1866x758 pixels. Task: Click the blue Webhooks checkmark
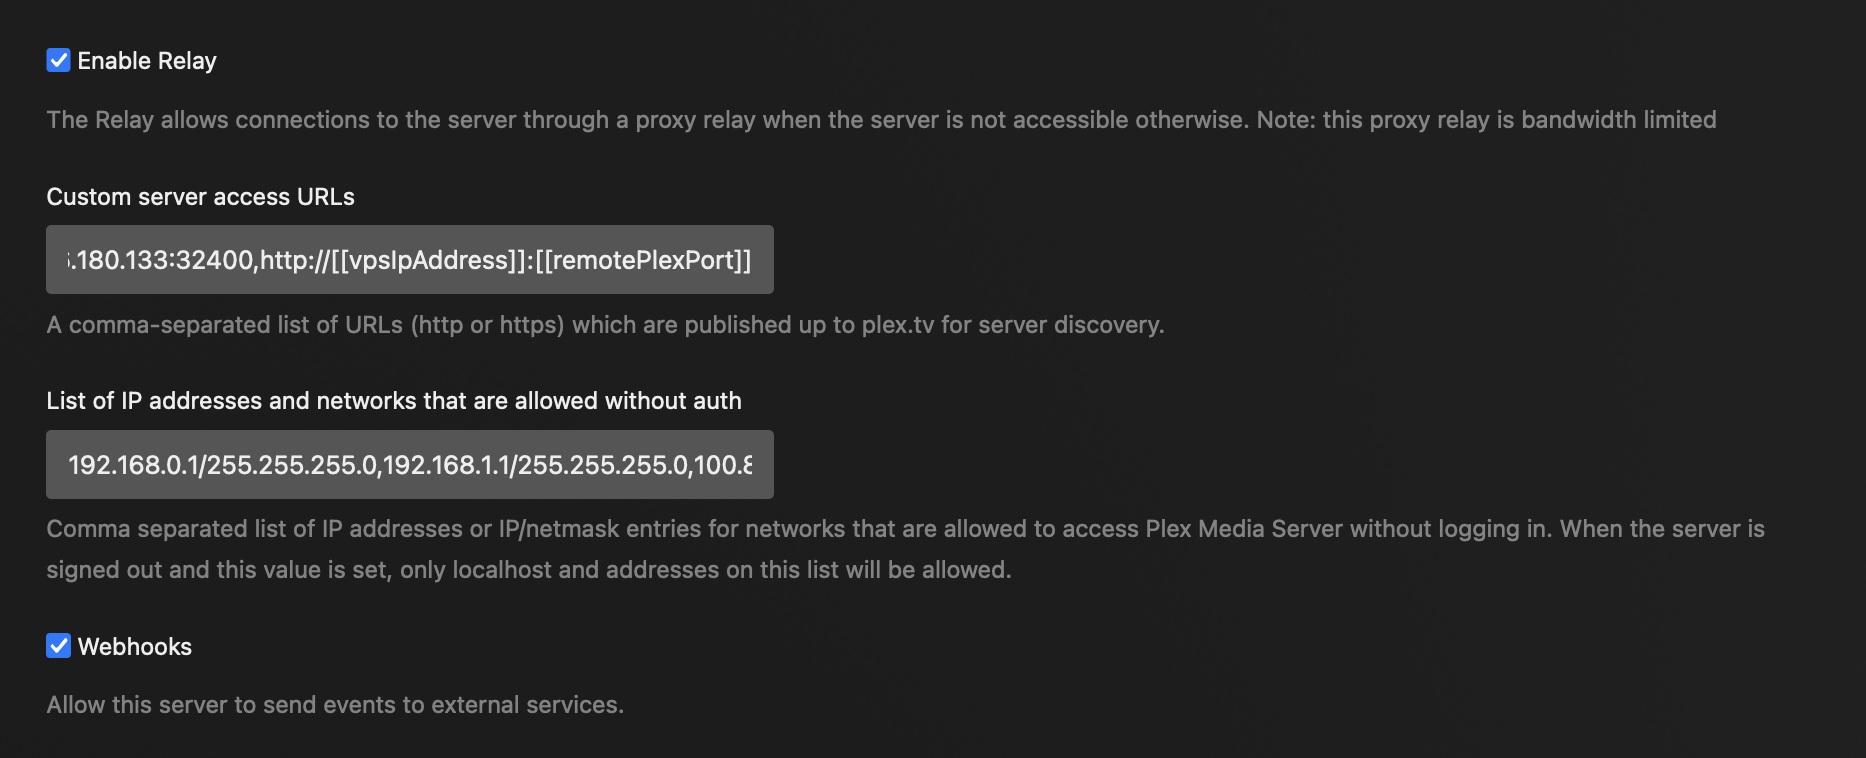59,646
